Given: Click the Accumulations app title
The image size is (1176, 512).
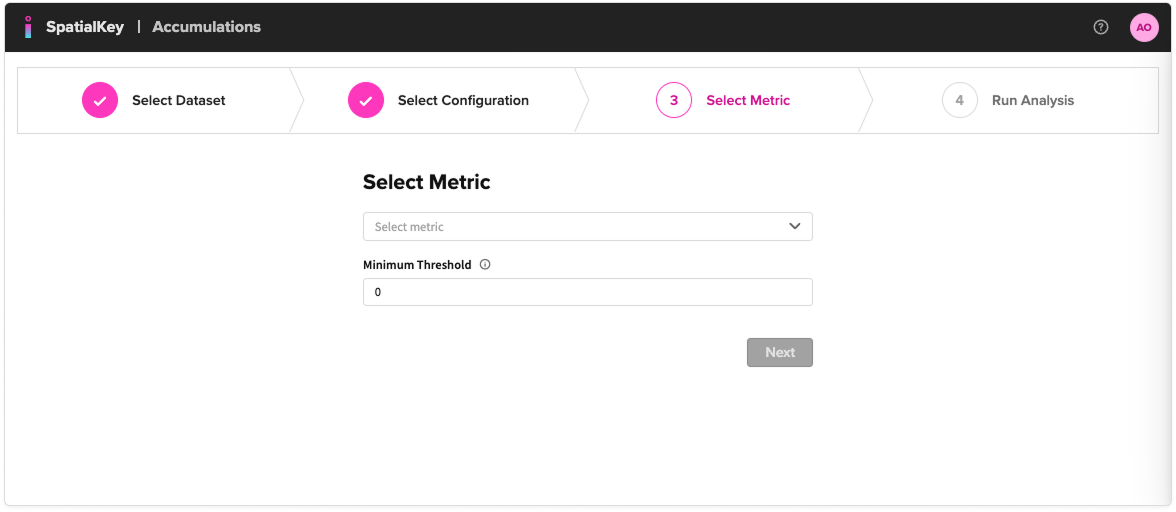Looking at the screenshot, I should coord(206,27).
